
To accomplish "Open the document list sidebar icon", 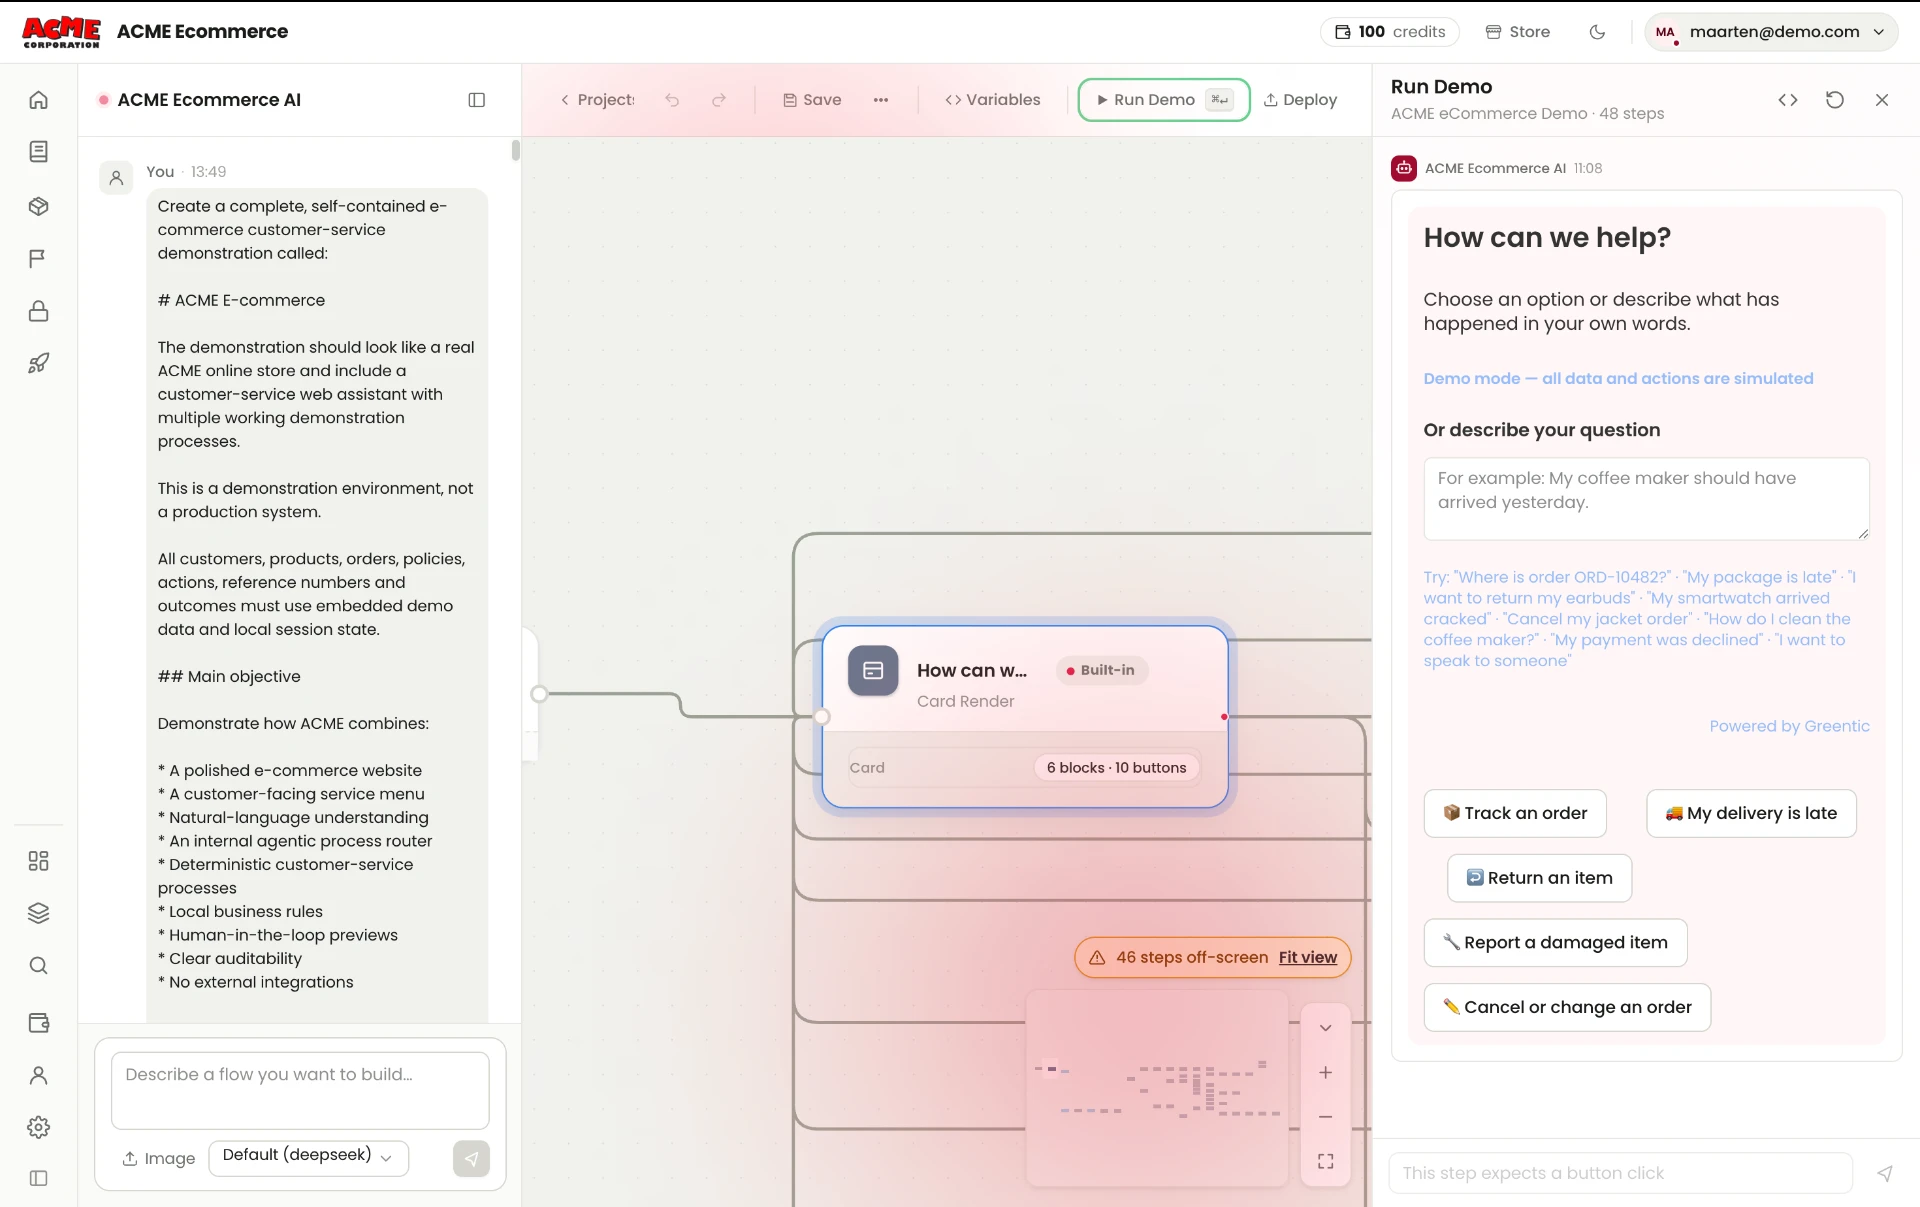I will click(x=38, y=152).
